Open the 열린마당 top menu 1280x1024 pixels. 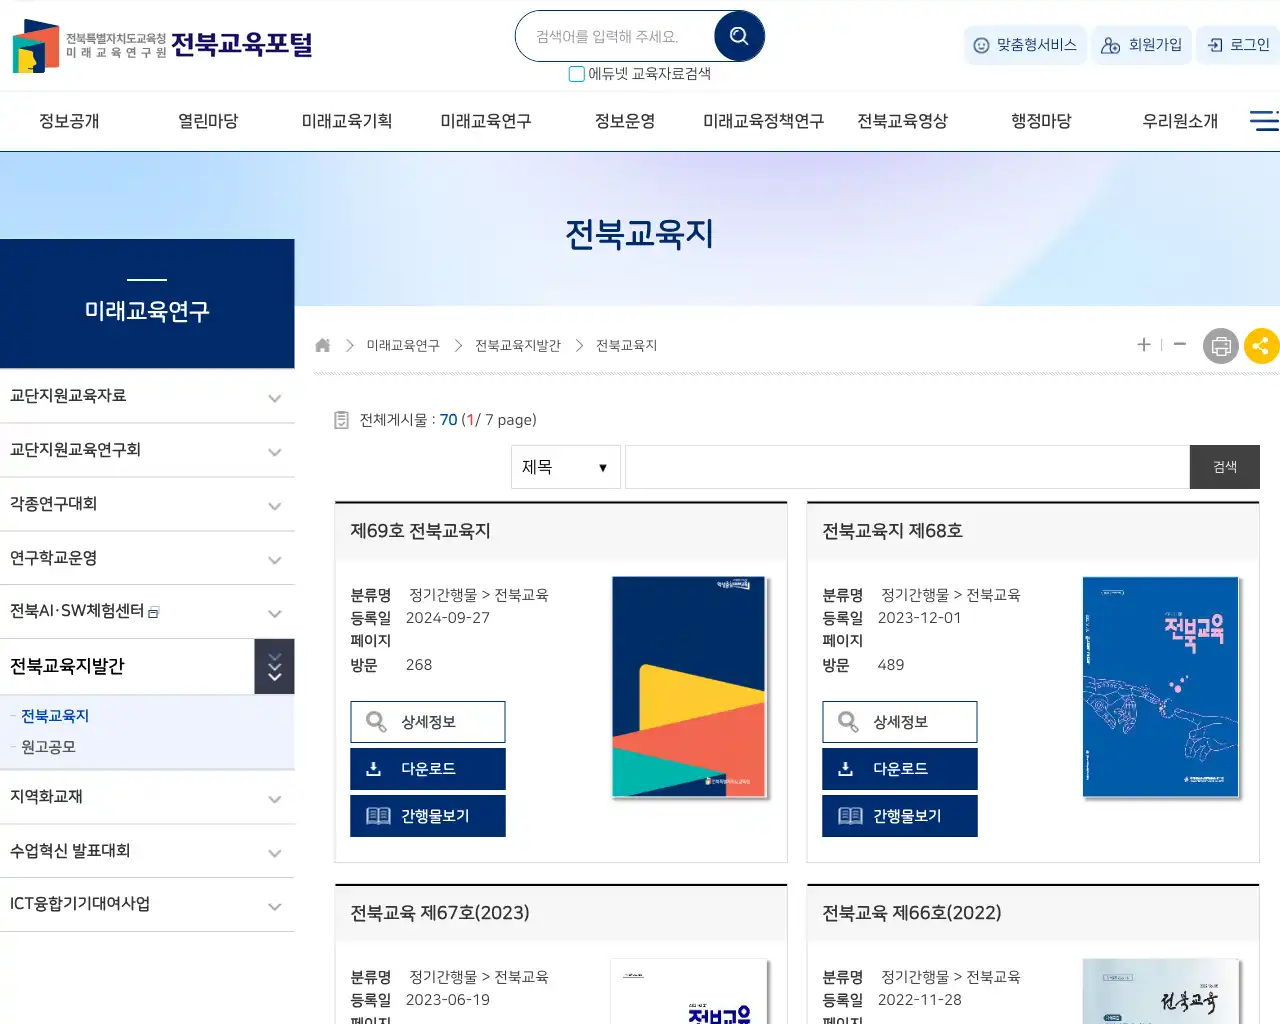(x=208, y=121)
